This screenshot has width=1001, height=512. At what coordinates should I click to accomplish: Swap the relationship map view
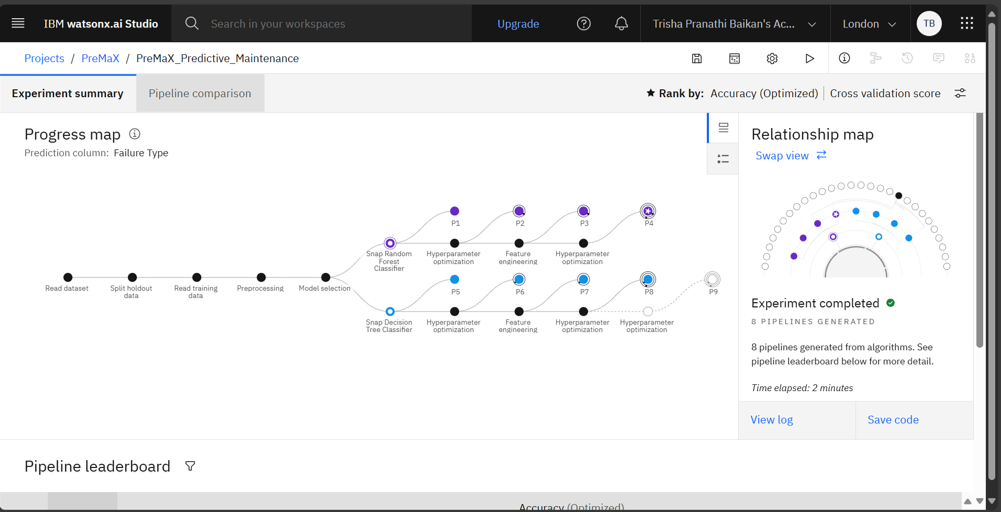click(790, 156)
